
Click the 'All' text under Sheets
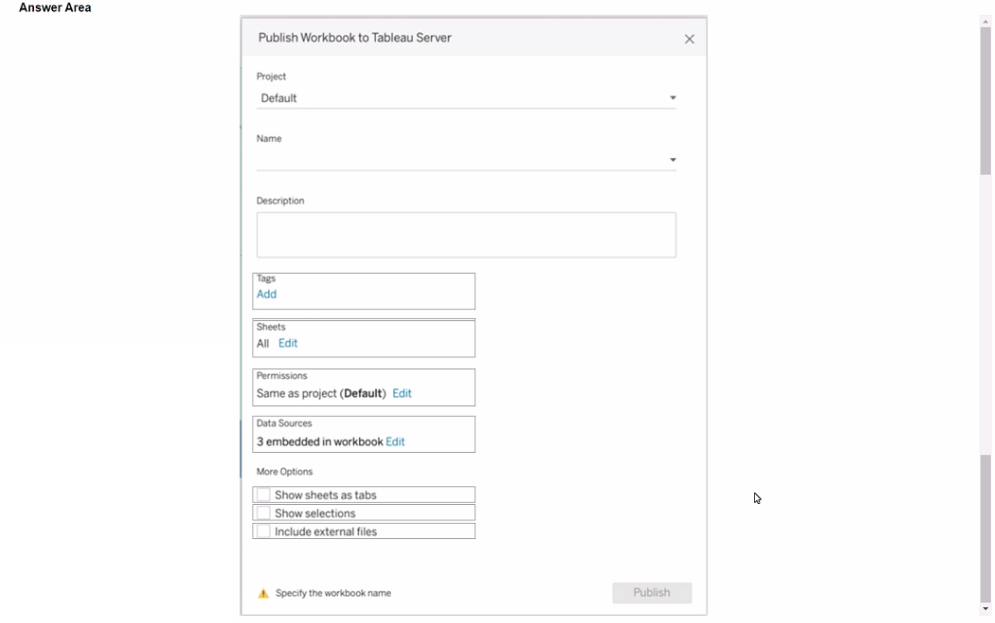pyautogui.click(x=263, y=343)
